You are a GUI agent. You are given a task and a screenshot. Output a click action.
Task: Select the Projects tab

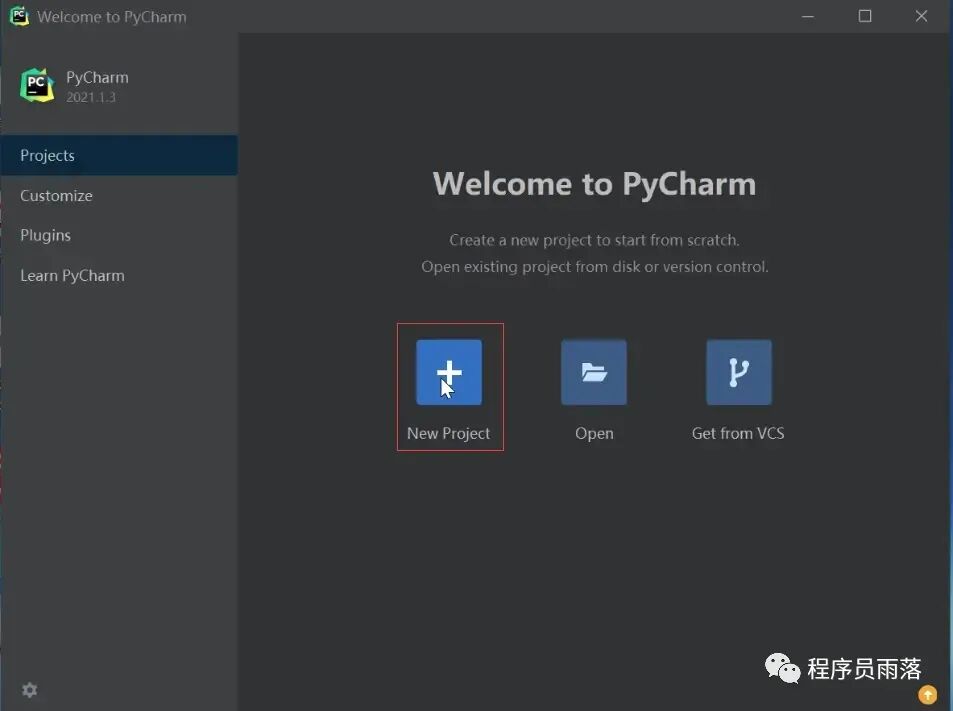[x=119, y=155]
